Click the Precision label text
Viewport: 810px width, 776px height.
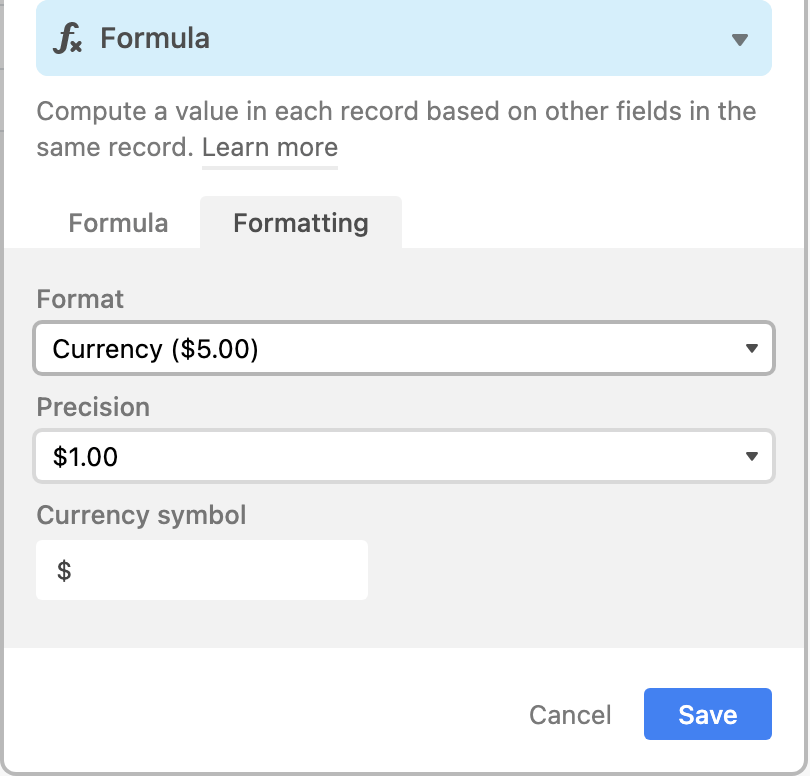tap(93, 407)
